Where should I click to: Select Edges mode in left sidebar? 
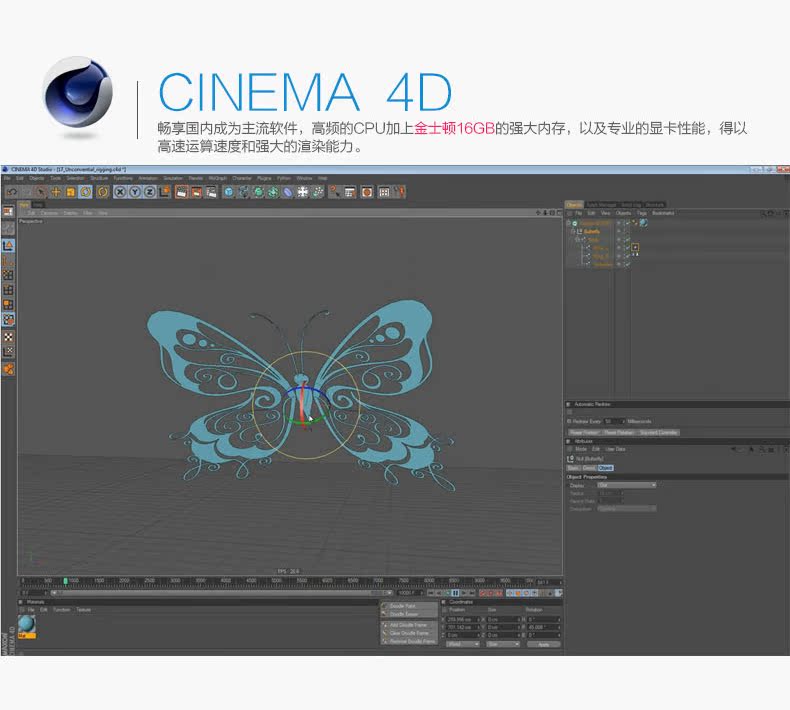click(8, 290)
